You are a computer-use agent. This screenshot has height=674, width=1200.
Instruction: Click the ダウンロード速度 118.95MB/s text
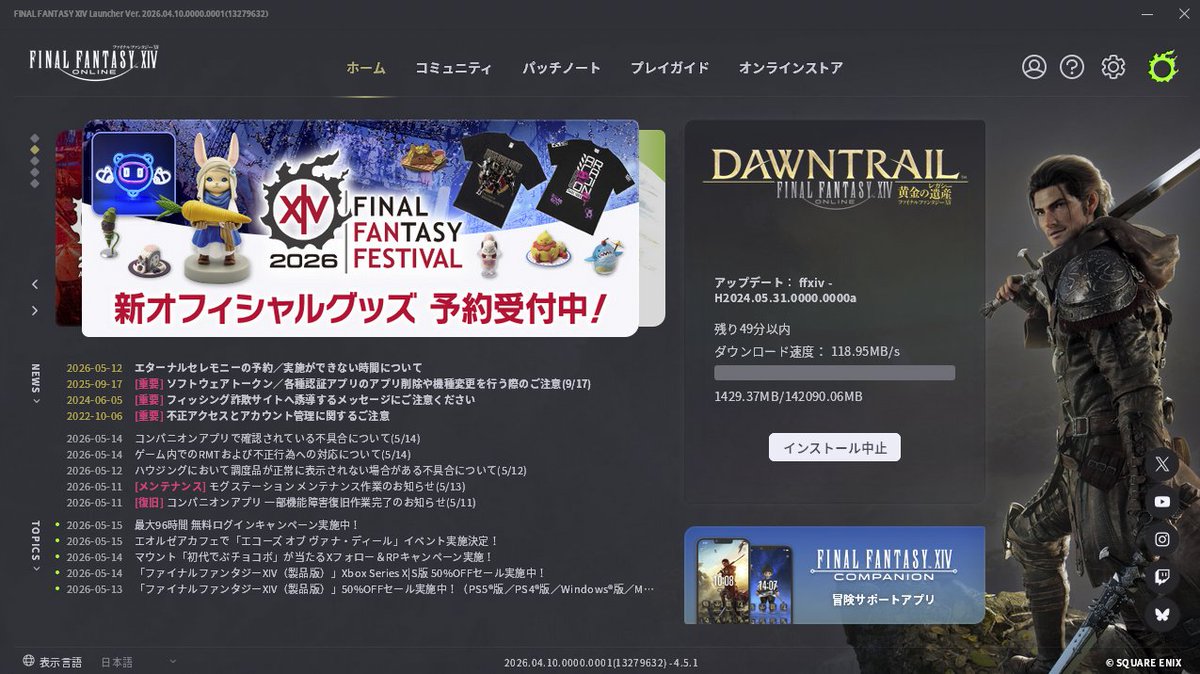(807, 351)
